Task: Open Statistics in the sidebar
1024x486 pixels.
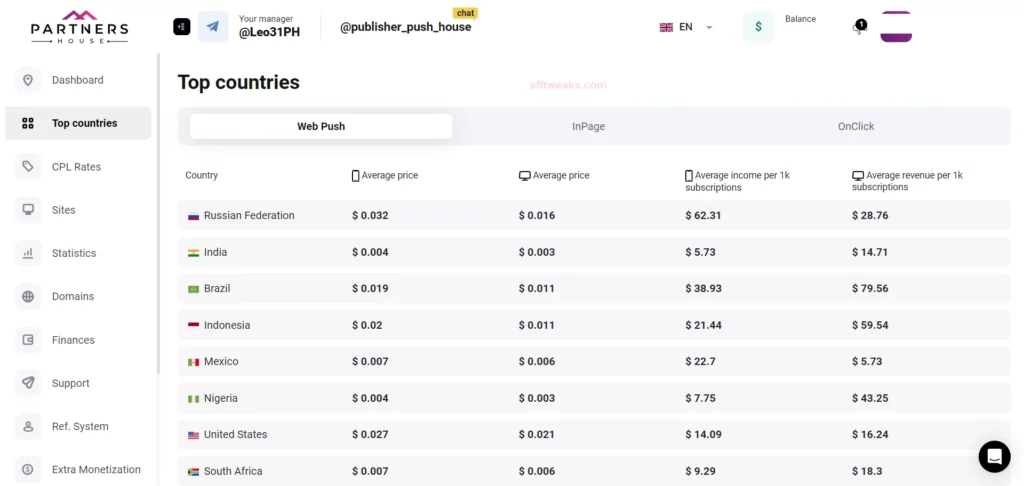Action: click(x=74, y=253)
